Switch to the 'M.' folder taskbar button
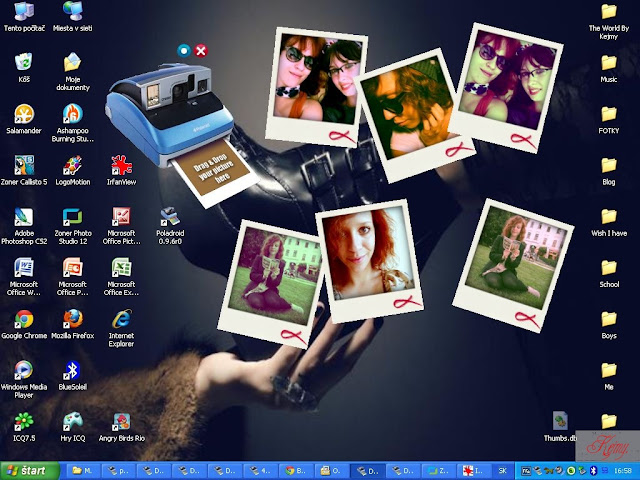640x480 pixels. (83, 471)
